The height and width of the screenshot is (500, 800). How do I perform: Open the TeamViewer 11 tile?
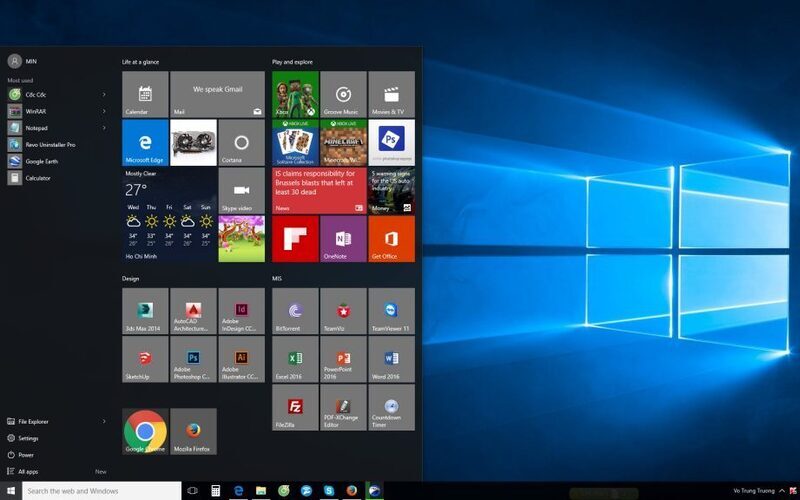pos(391,311)
